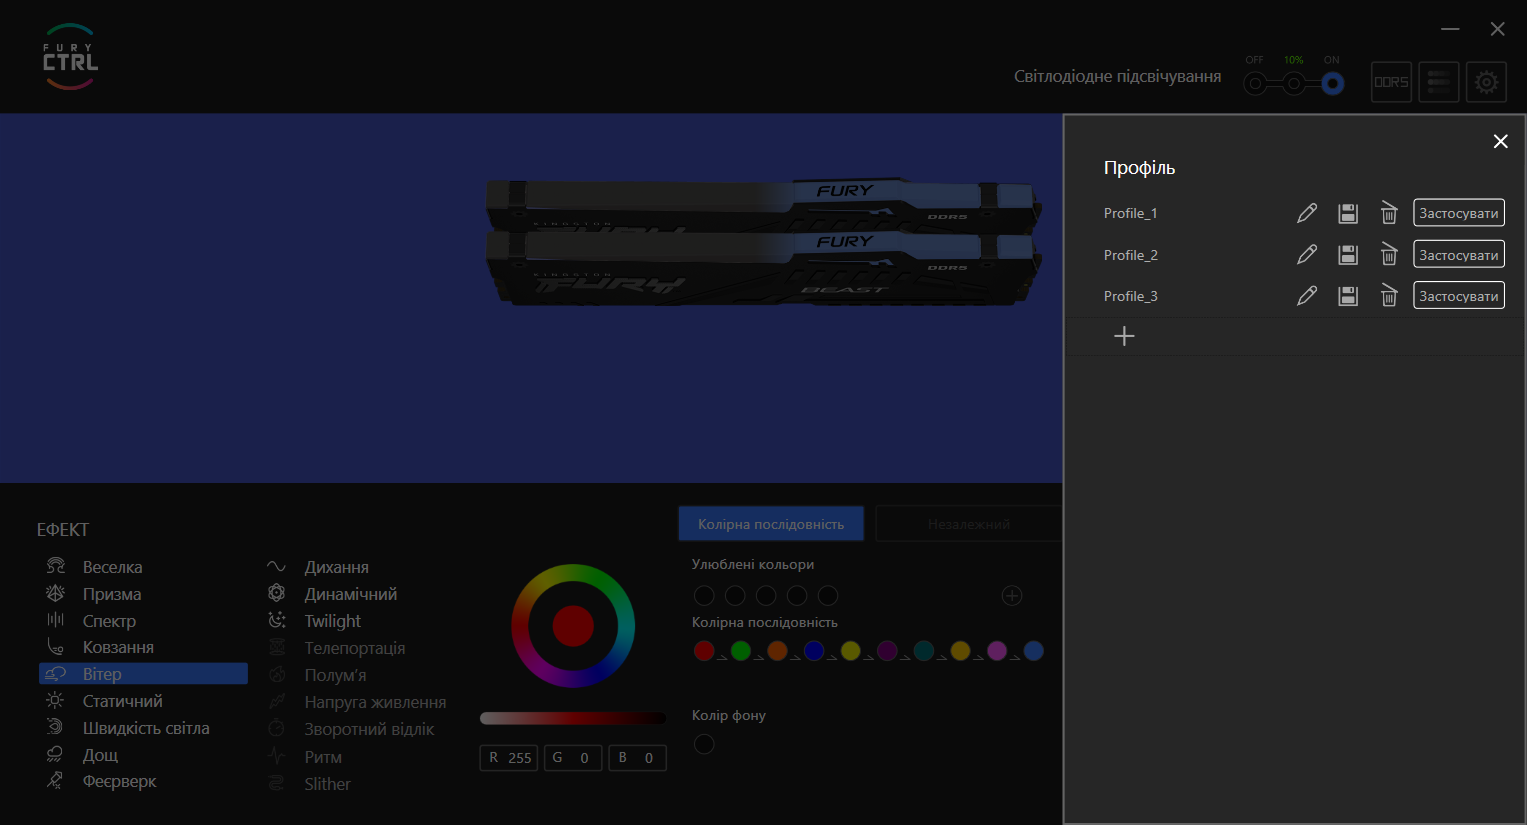Image resolution: width=1527 pixels, height=825 pixels.
Task: Delete Profile_3
Action: [1389, 296]
